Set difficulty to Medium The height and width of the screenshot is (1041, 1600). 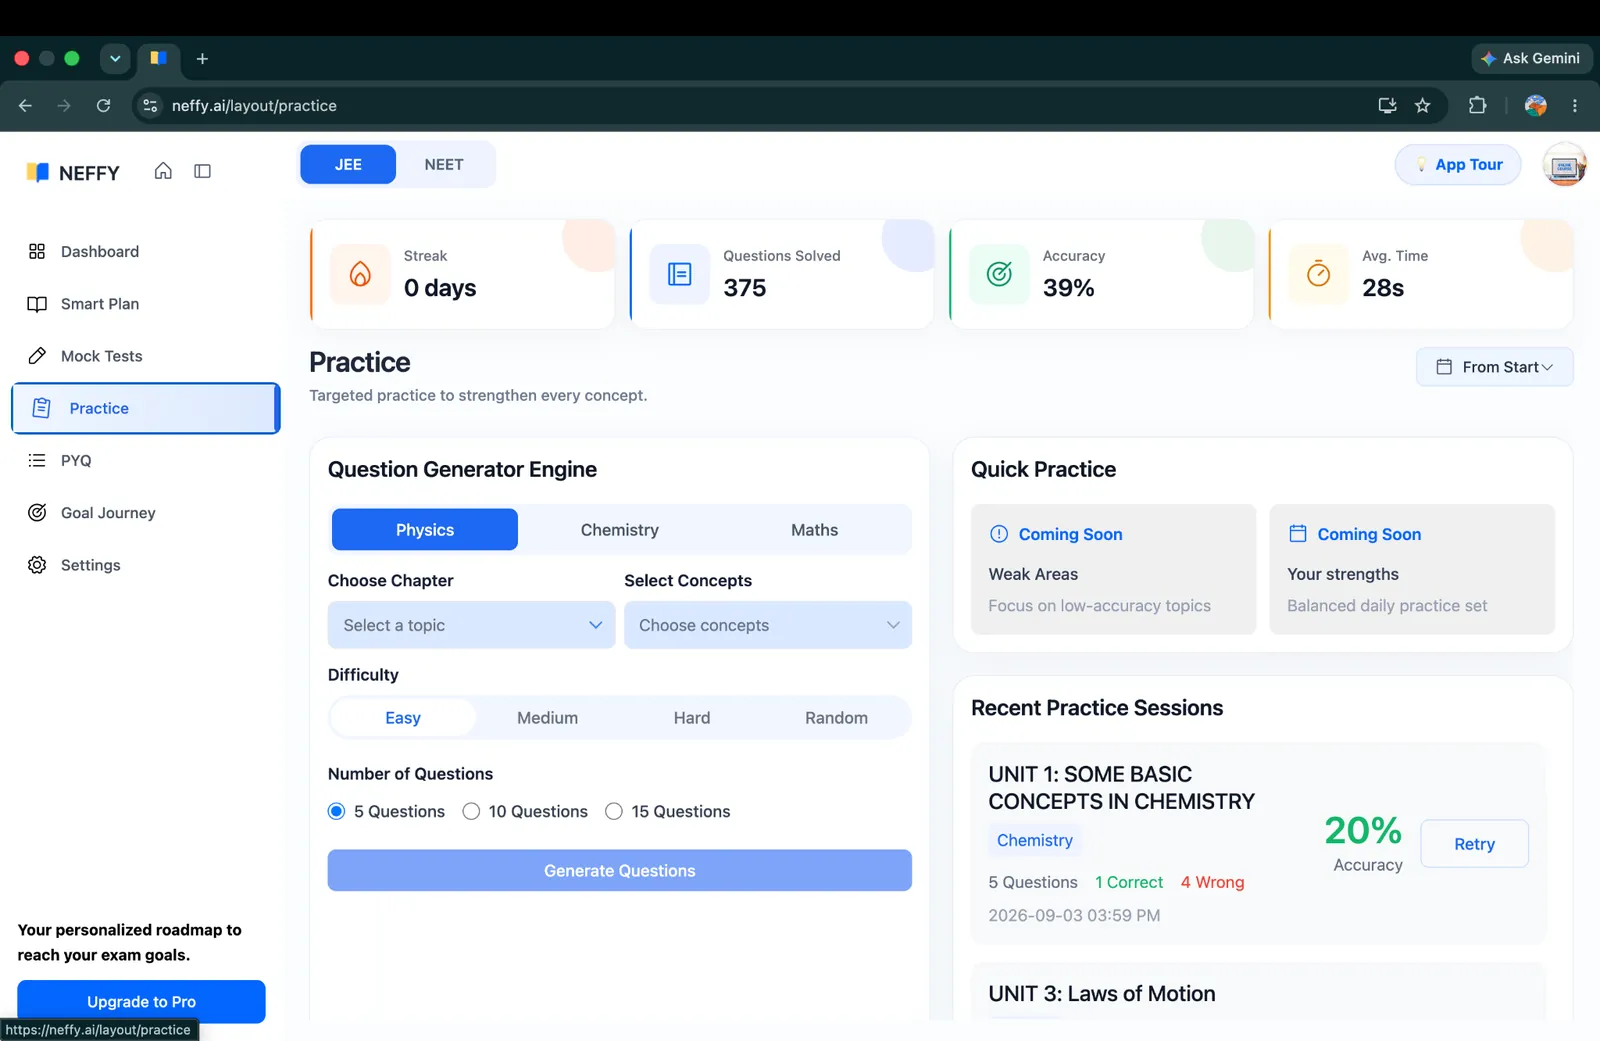(x=547, y=718)
